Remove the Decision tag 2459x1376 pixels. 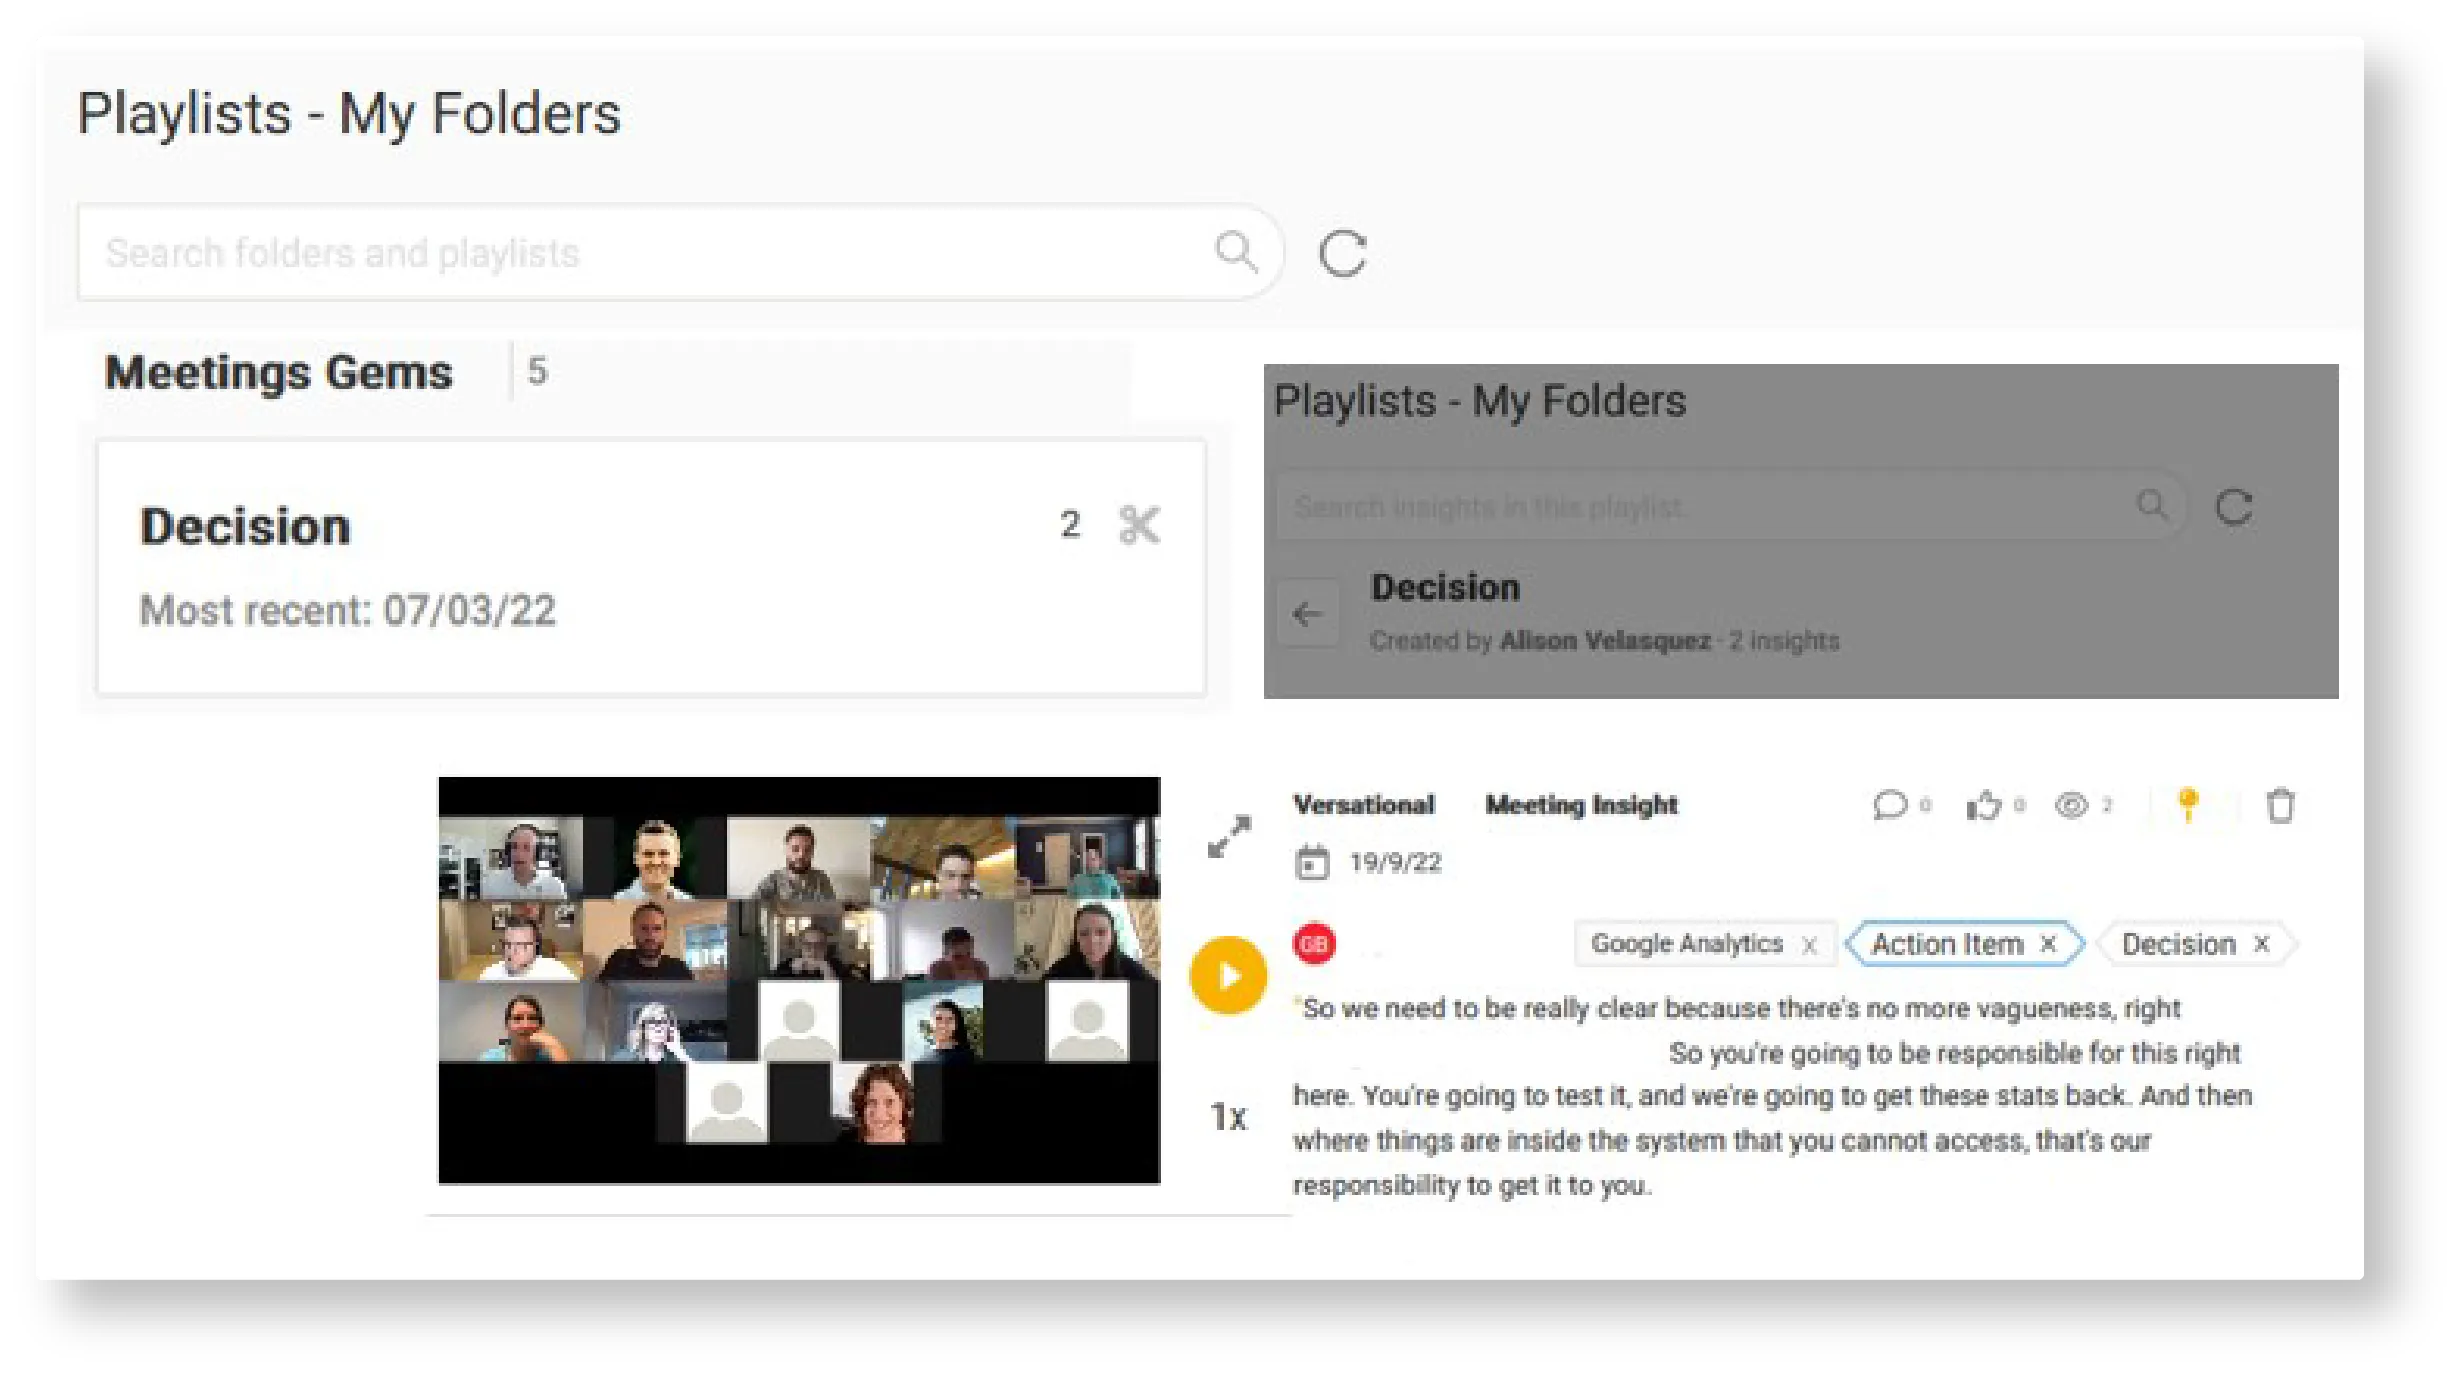(x=2261, y=943)
